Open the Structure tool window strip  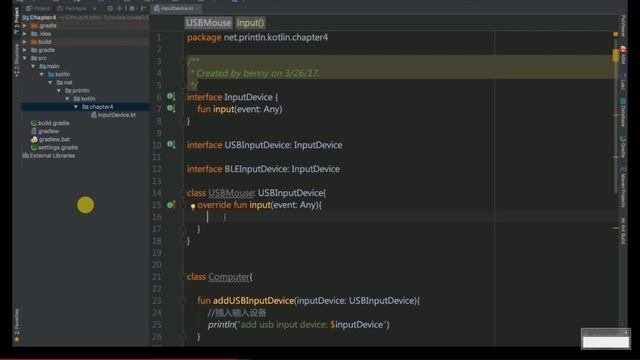pyautogui.click(x=17, y=60)
